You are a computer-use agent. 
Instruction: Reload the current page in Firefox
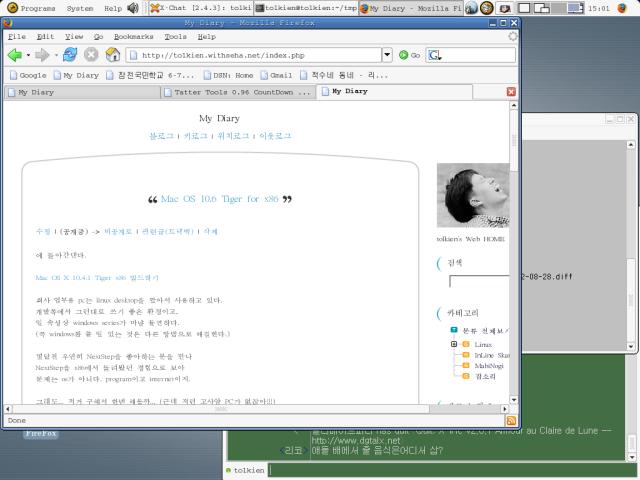tap(70, 54)
